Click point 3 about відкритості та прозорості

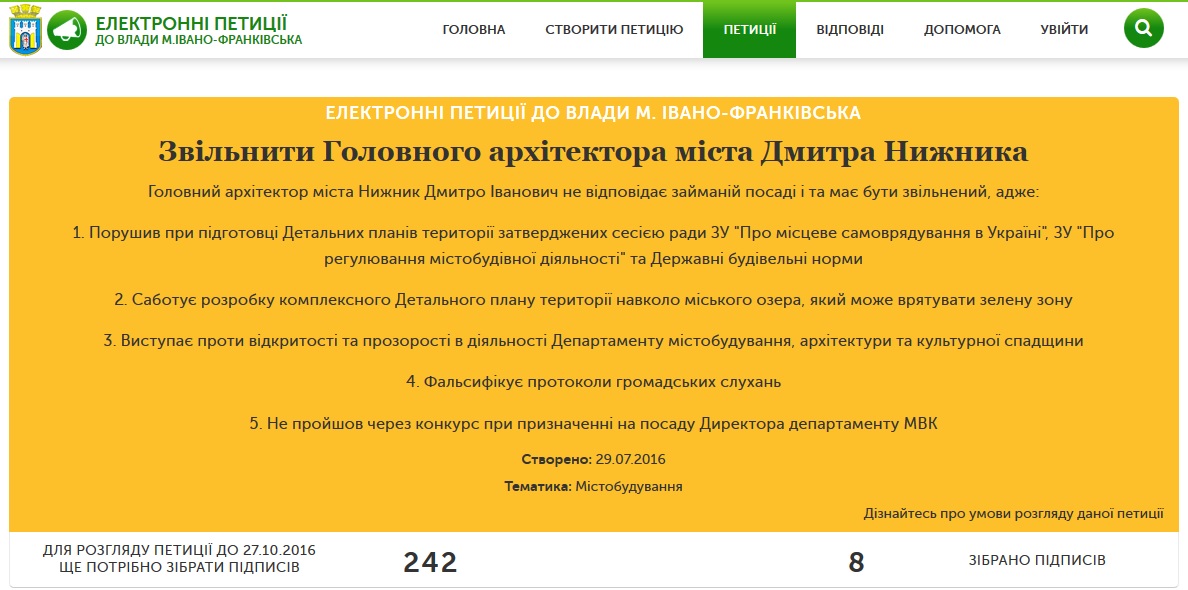point(593,341)
